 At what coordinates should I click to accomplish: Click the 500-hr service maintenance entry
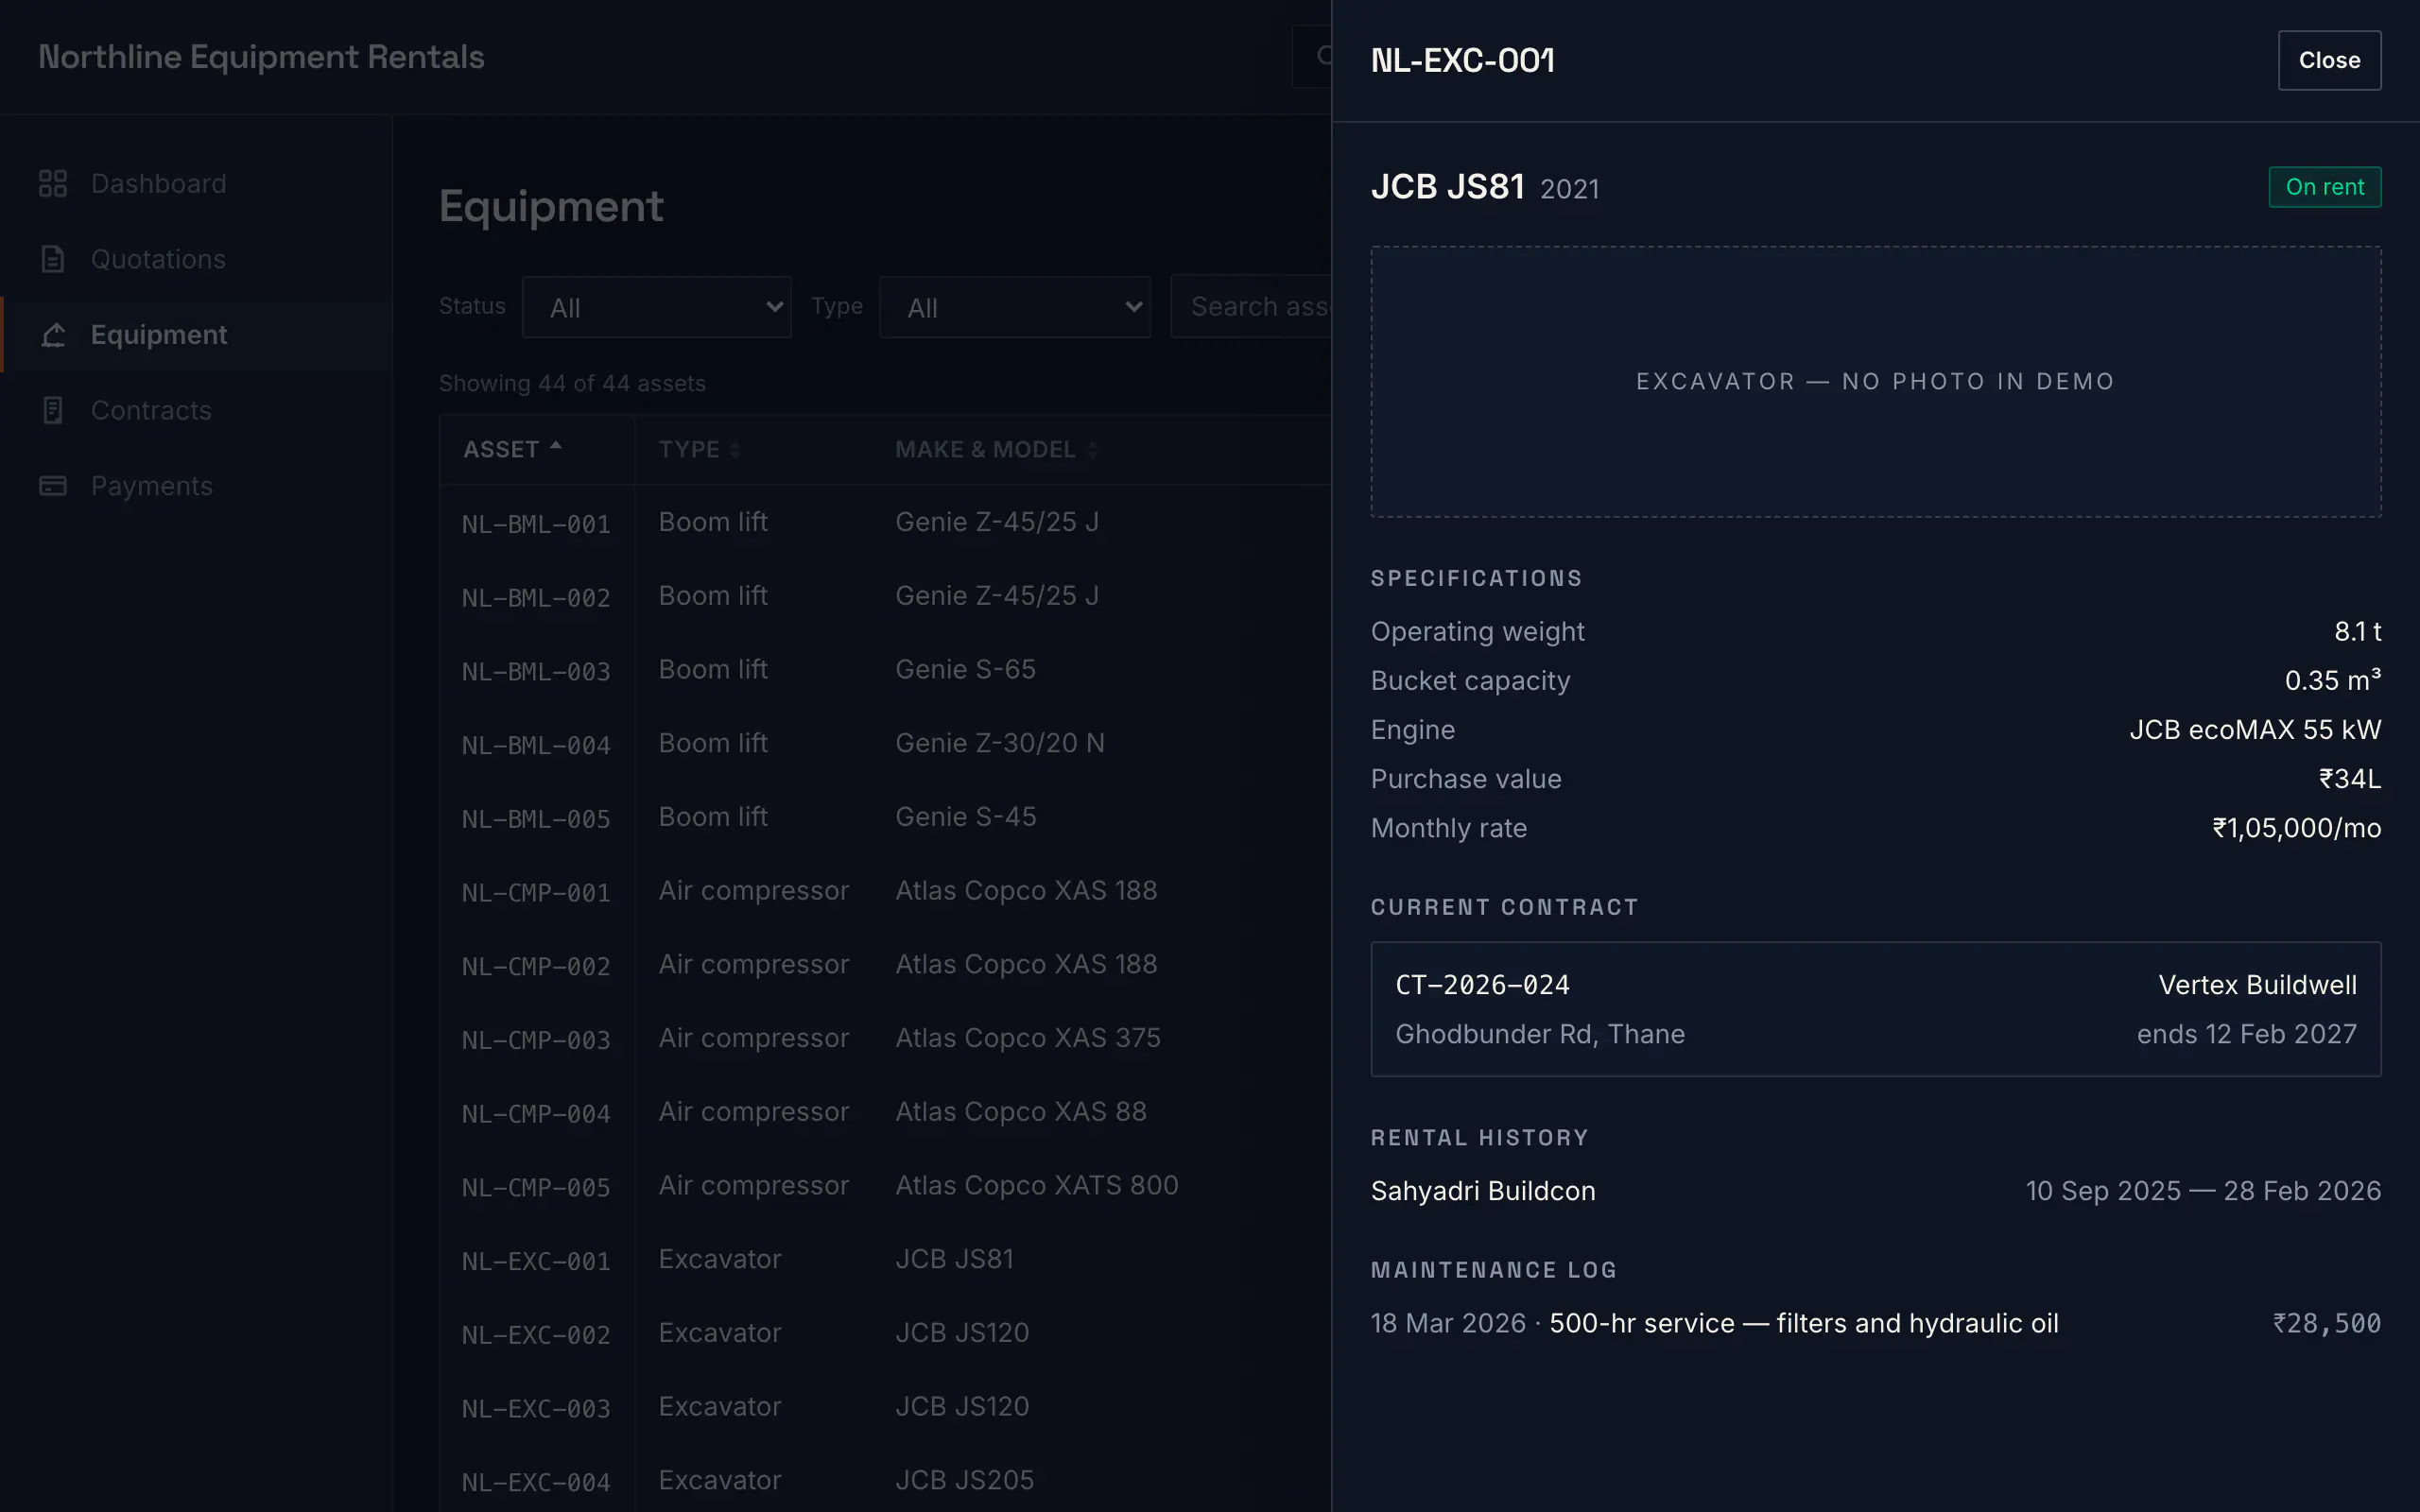pos(1804,1323)
